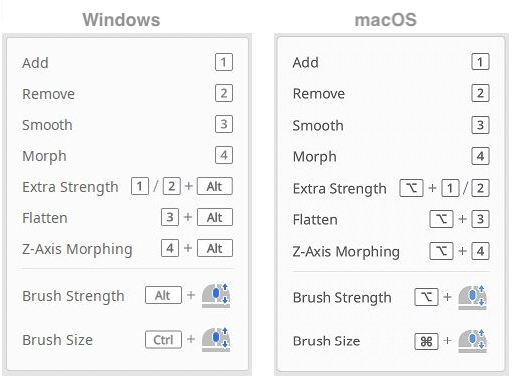The height and width of the screenshot is (378, 513).
Task: Click the Alt key in Windows Flatten row
Action: click(x=215, y=217)
